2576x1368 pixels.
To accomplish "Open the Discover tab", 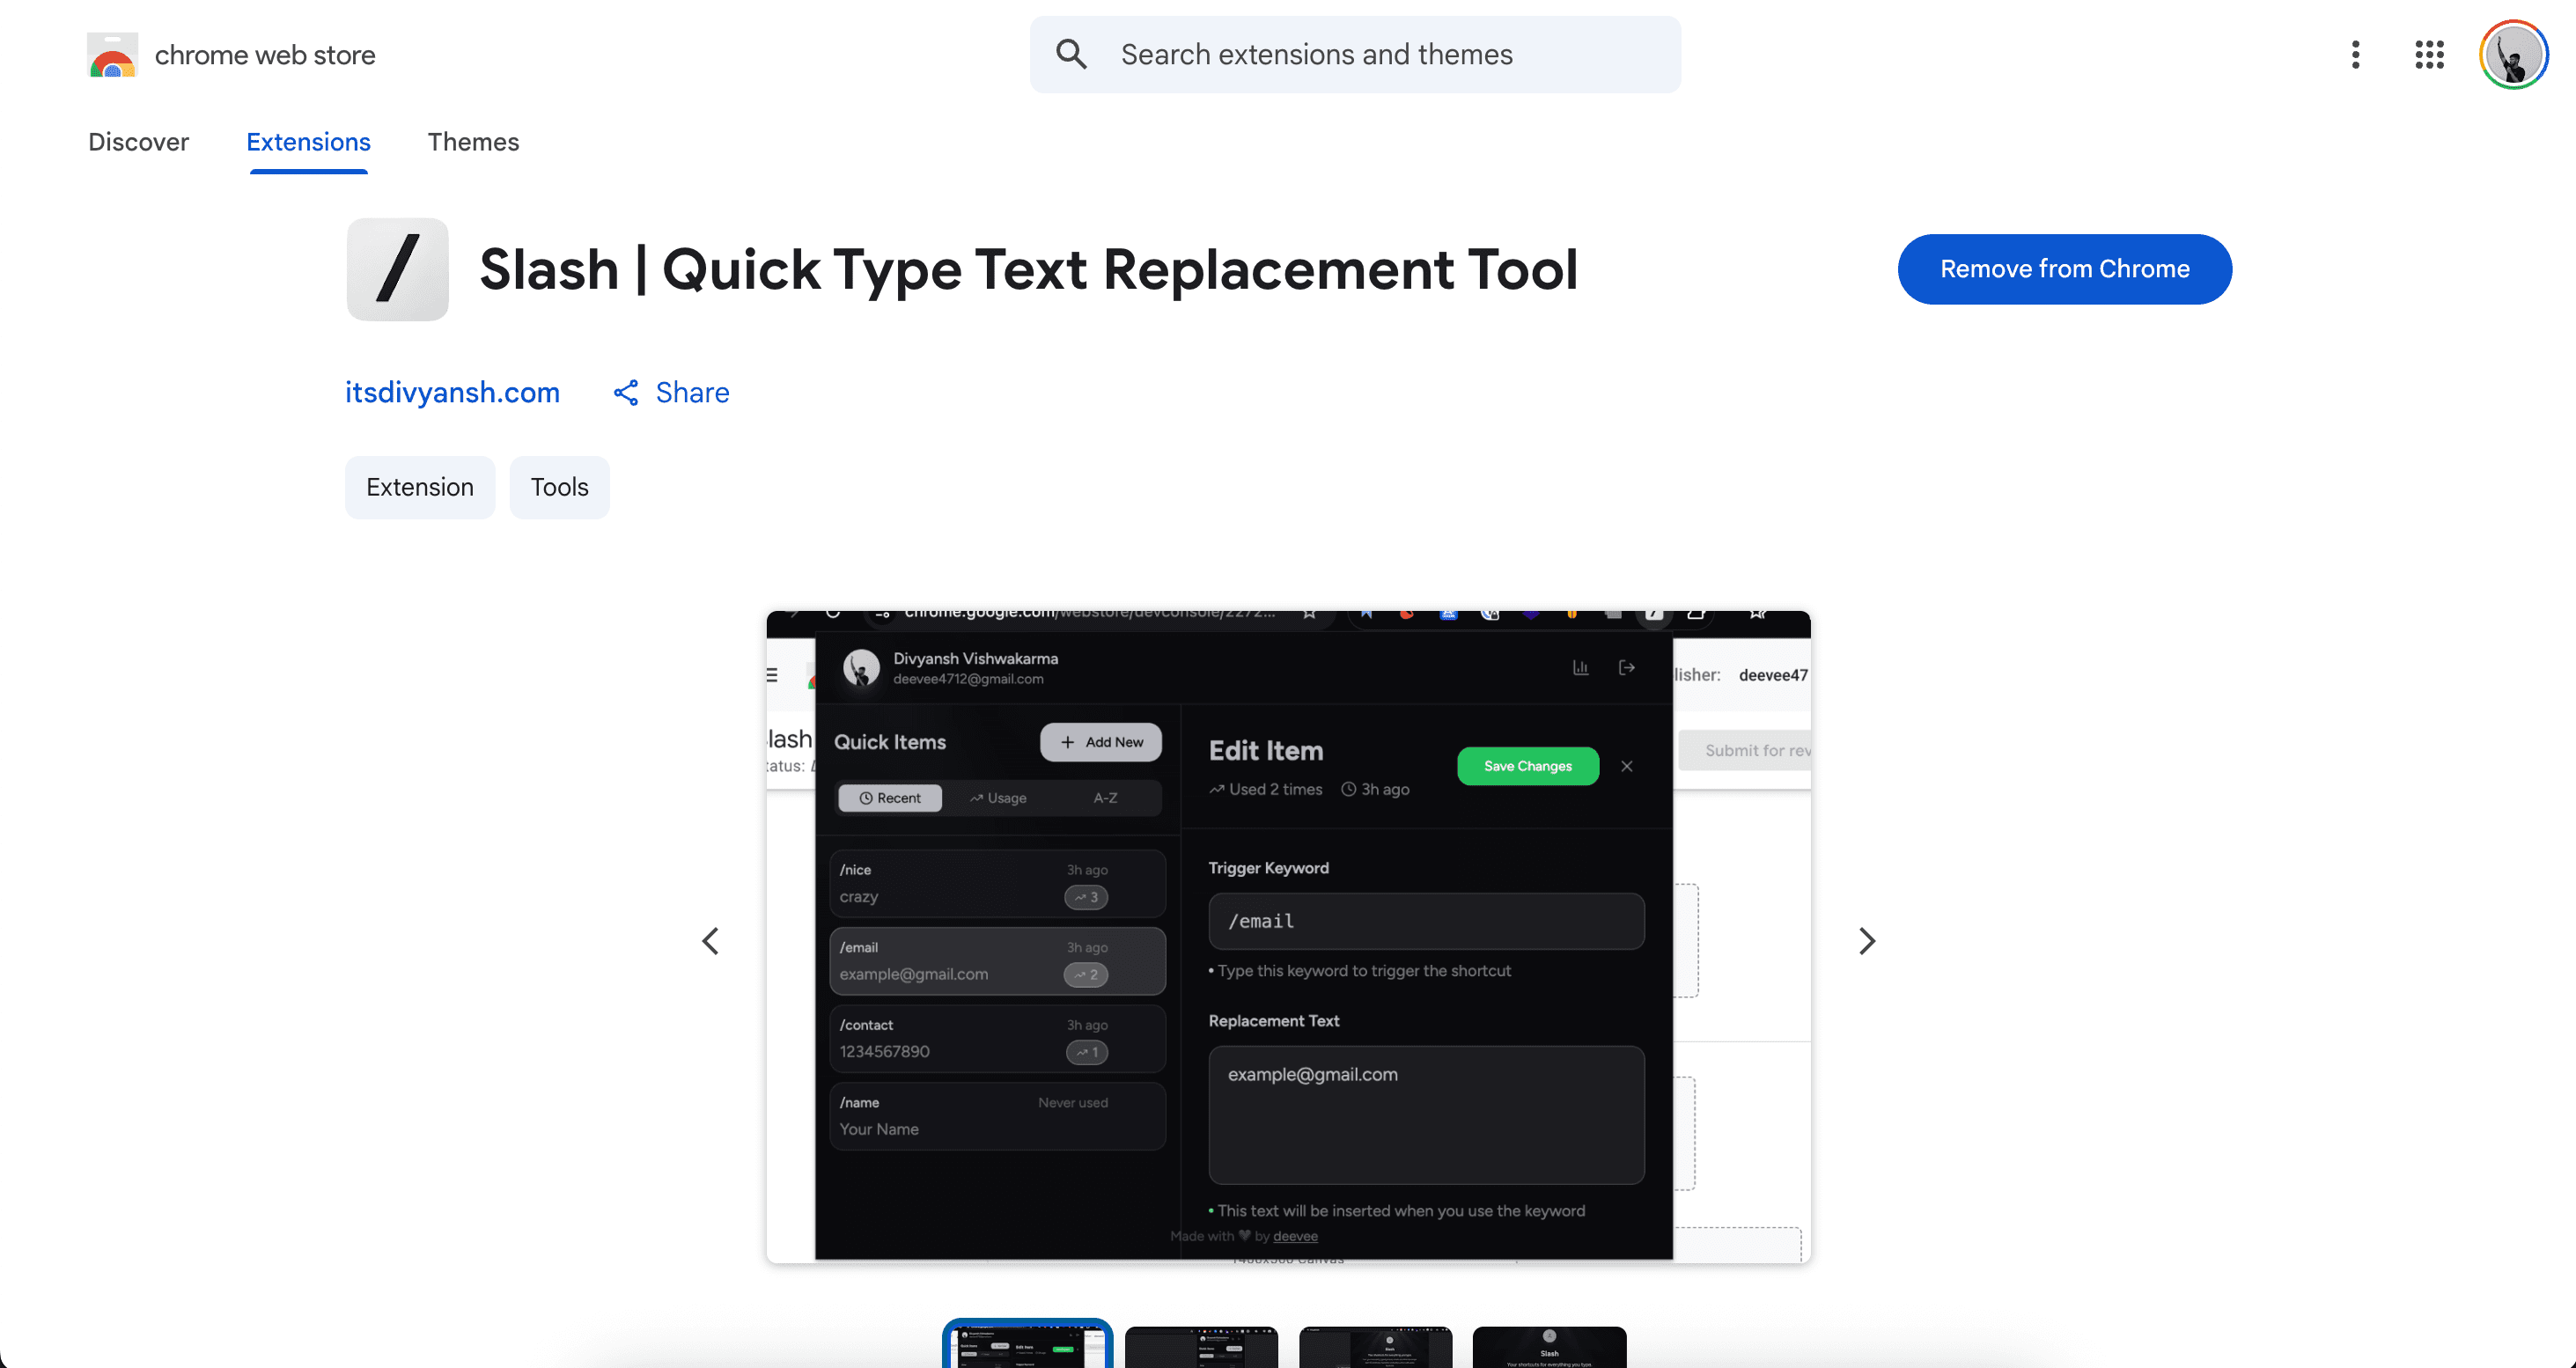I will 138,142.
